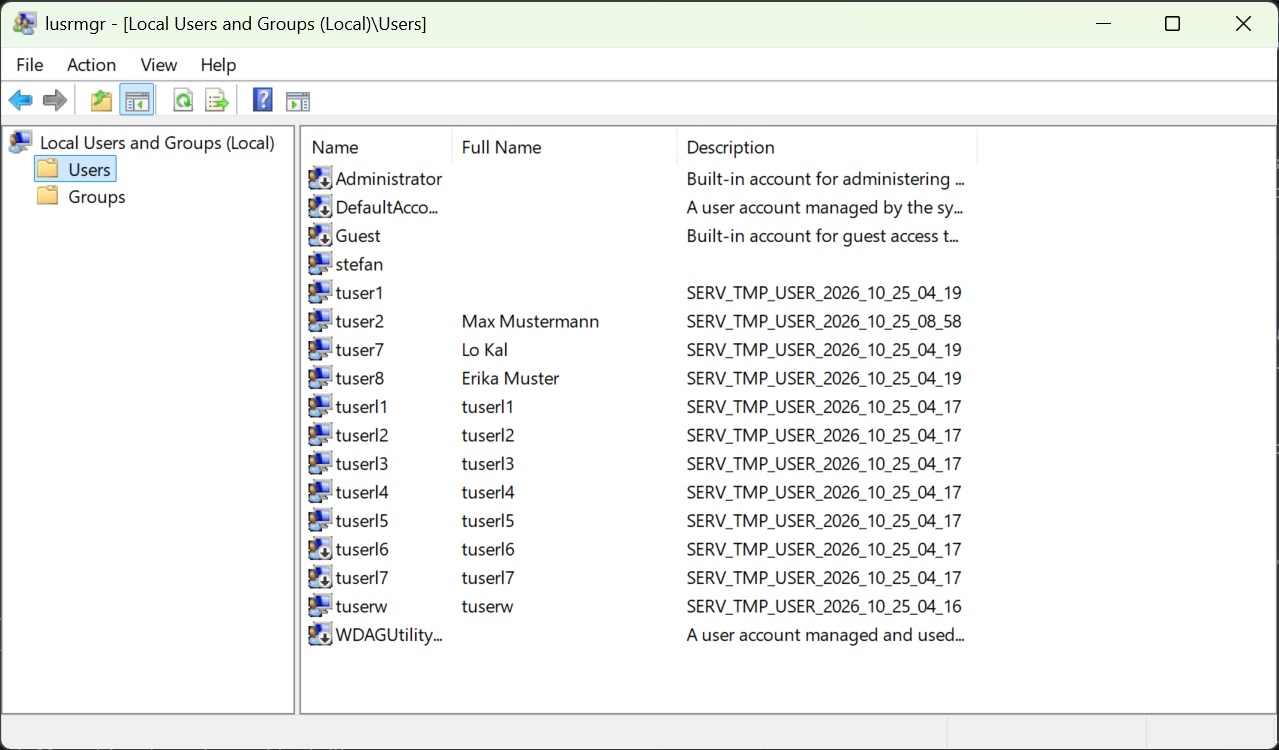Select the tuser2 user name
The image size is (1279, 750).
[360, 322]
